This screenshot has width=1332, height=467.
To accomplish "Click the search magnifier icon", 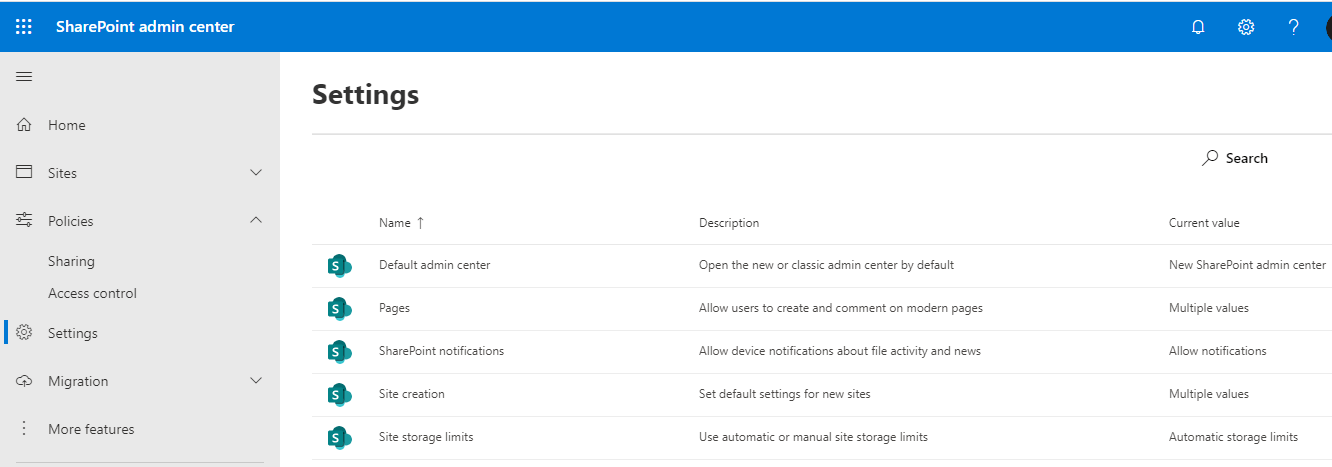I will [x=1210, y=158].
